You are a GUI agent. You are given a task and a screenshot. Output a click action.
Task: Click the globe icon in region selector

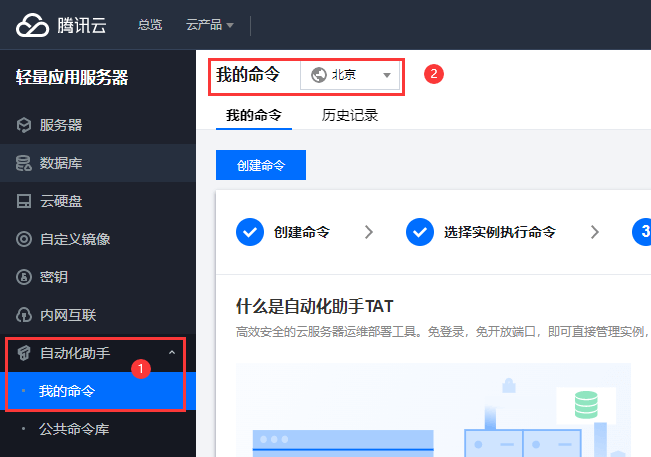tap(319, 75)
